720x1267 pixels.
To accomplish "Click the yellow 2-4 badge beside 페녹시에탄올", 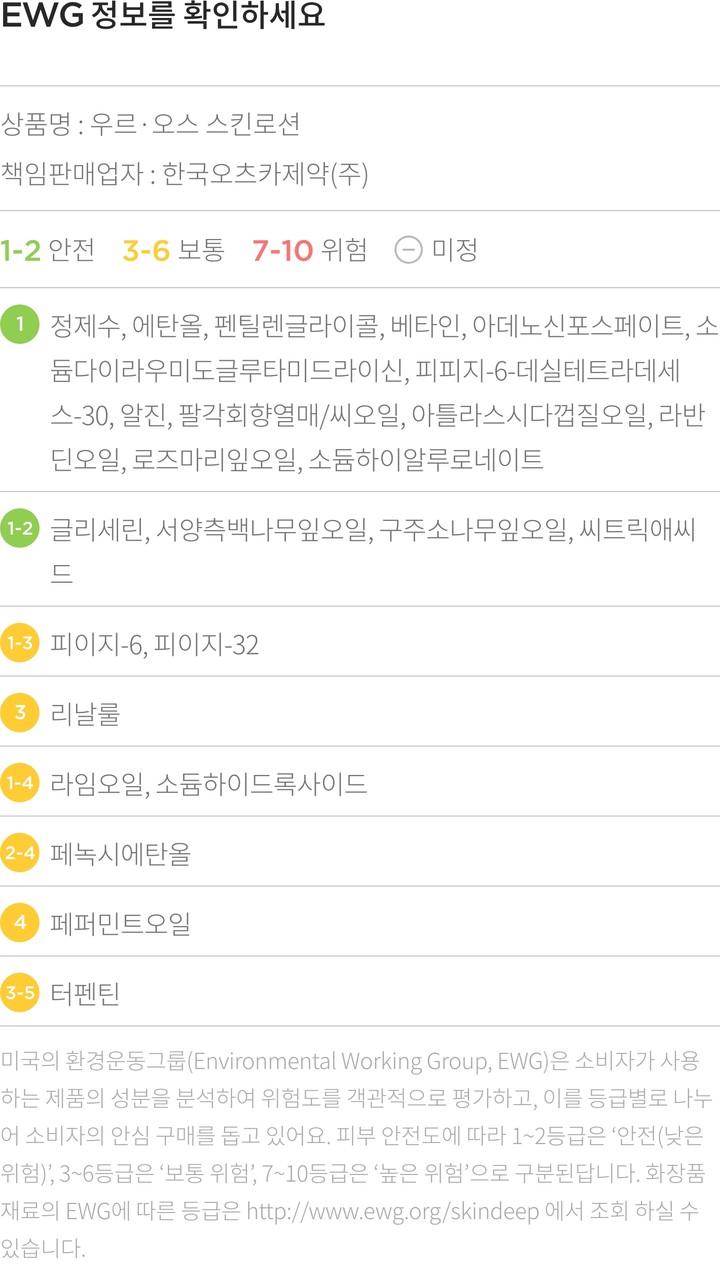I will [x=20, y=854].
